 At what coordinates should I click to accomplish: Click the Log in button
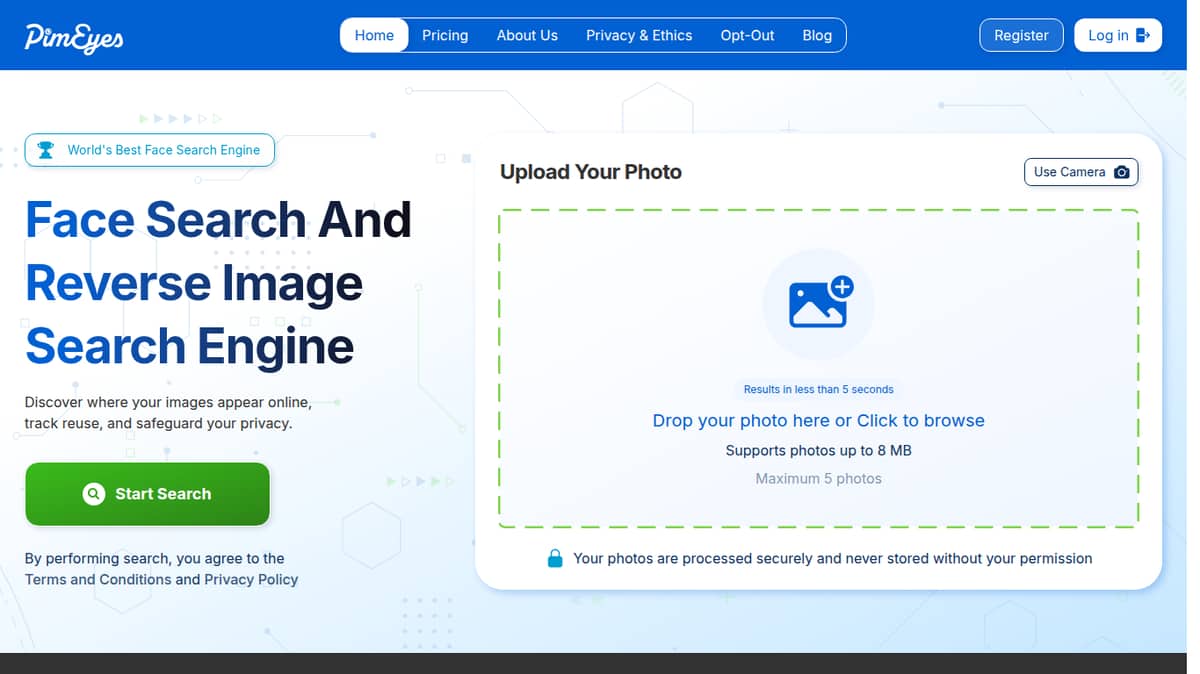pos(1118,35)
